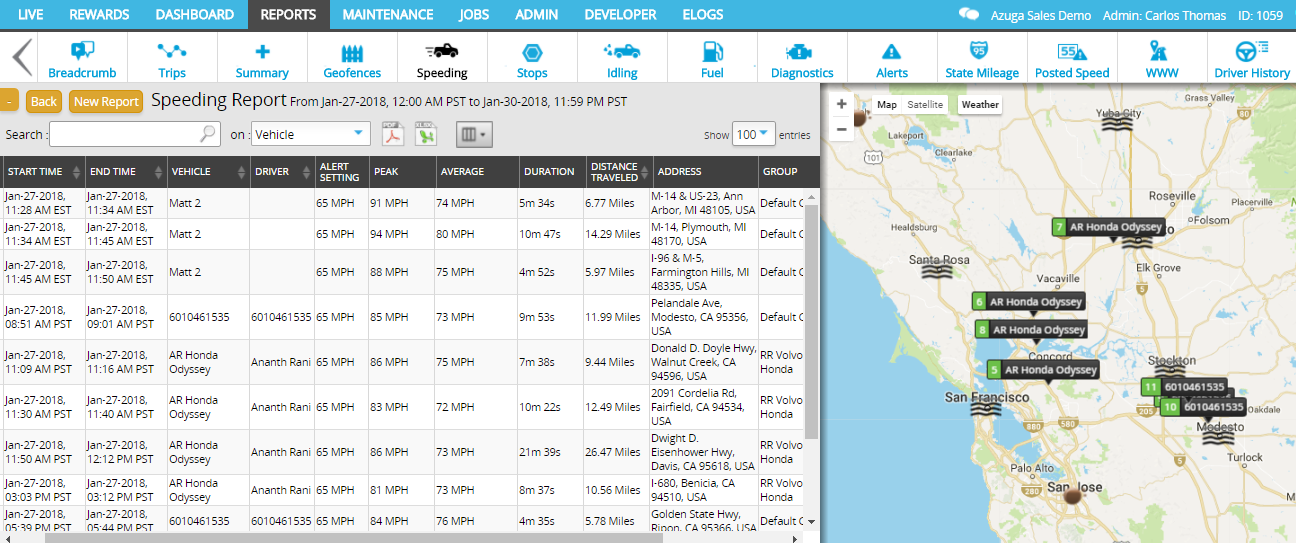Switch to the Elogs tab
1296x543 pixels.
pos(703,15)
